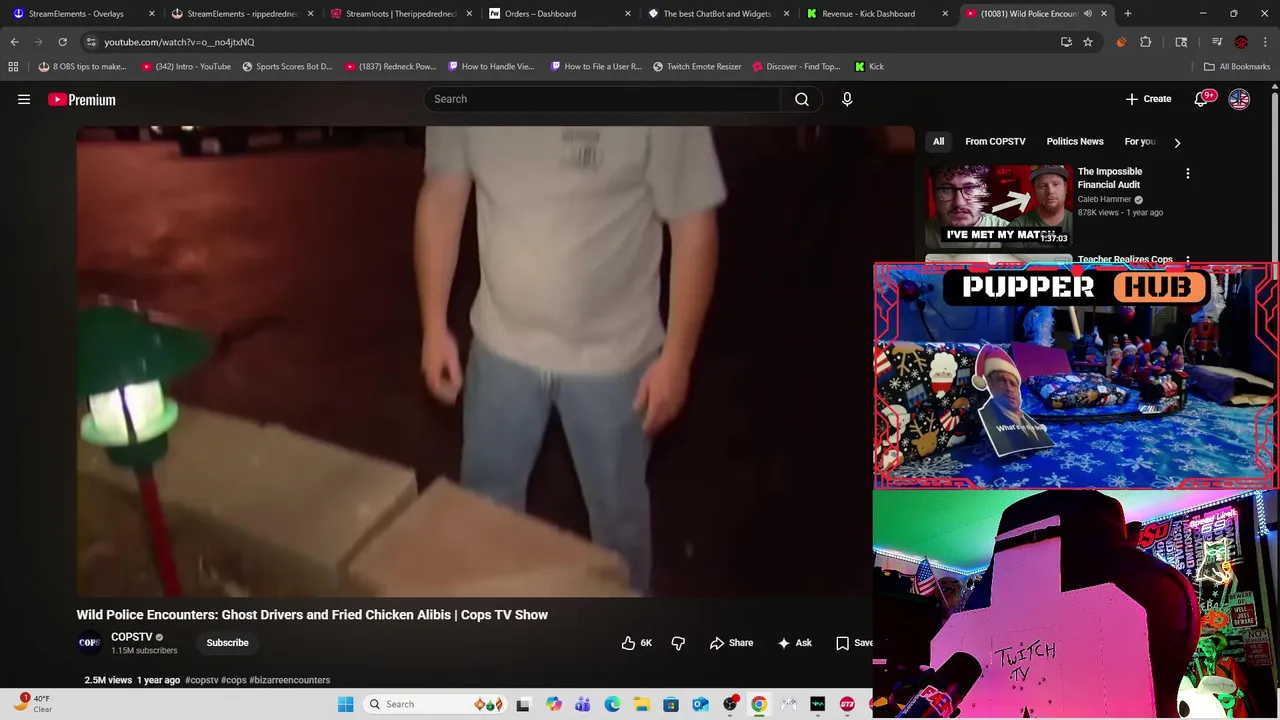Image resolution: width=1280 pixels, height=720 pixels.
Task: Open the Chrome profile avatar
Action: pos(1241,42)
